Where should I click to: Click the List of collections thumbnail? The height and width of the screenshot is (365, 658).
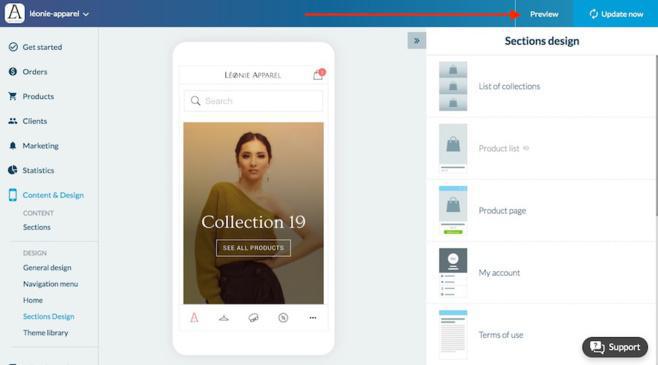tap(453, 86)
